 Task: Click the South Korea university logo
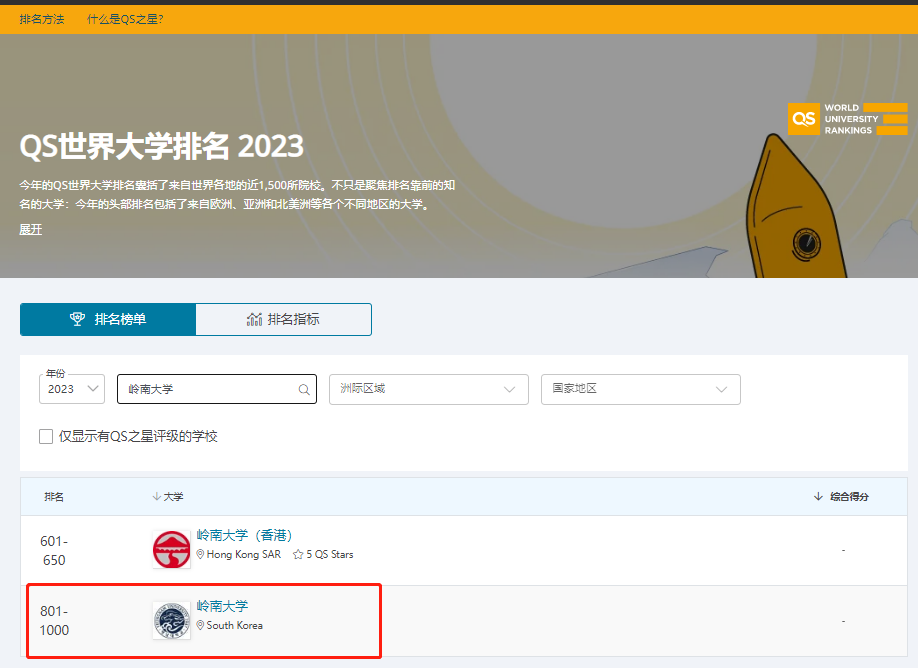click(172, 621)
